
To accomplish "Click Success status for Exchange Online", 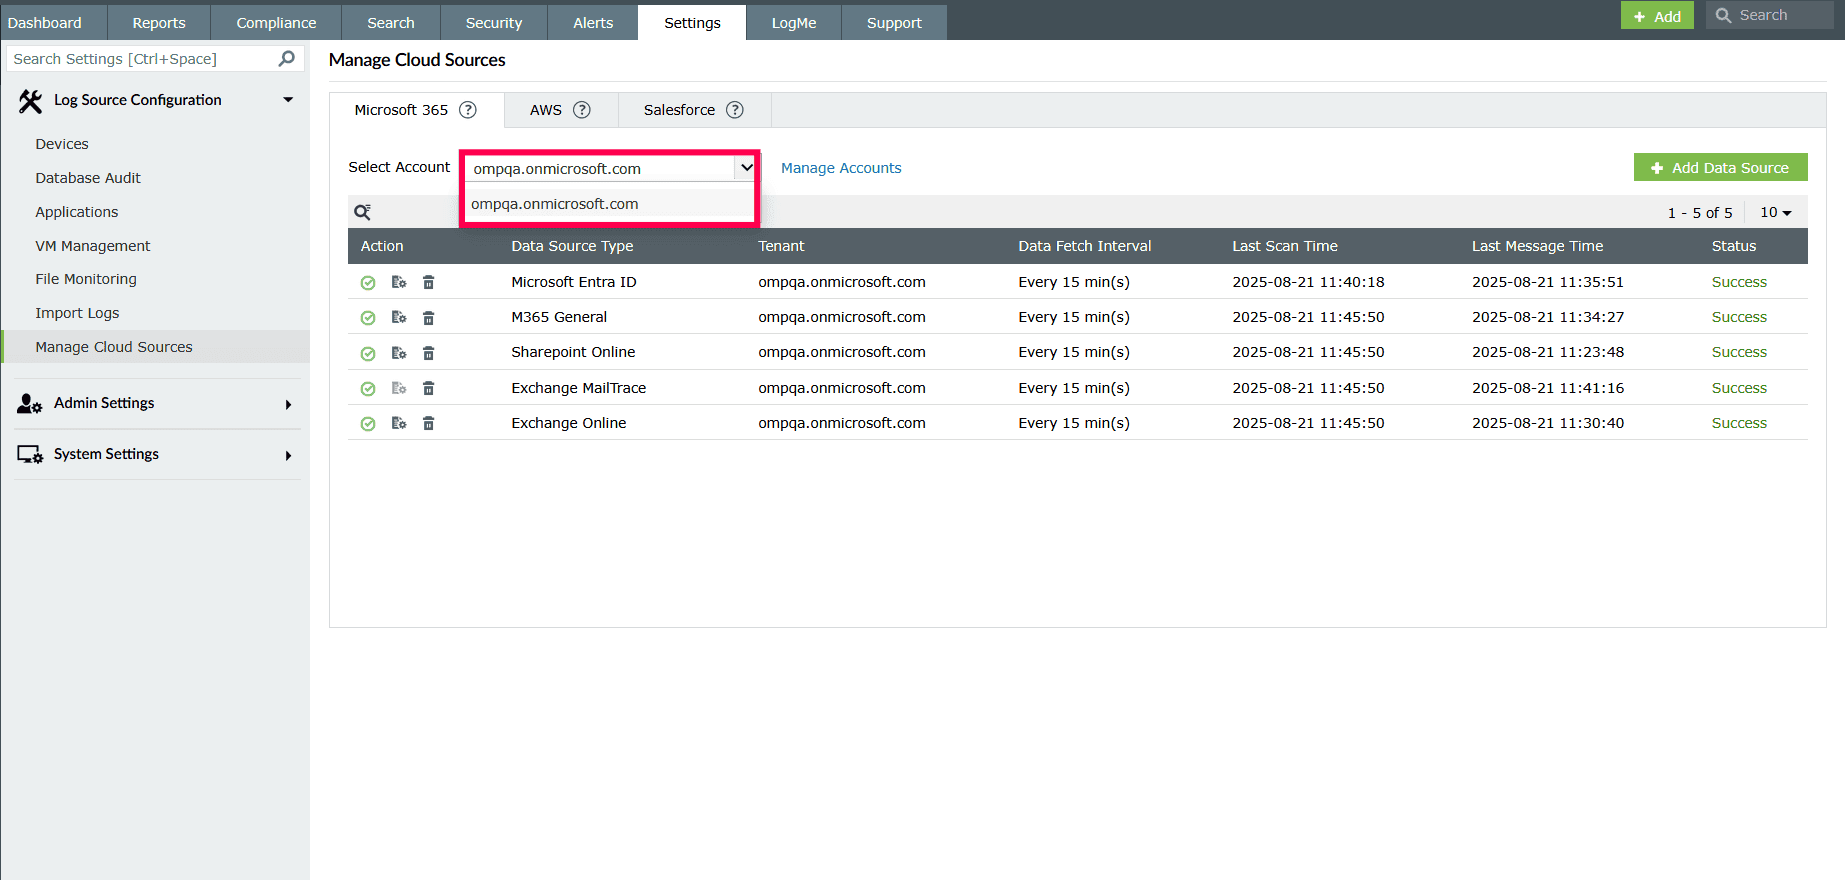I will [x=1739, y=423].
